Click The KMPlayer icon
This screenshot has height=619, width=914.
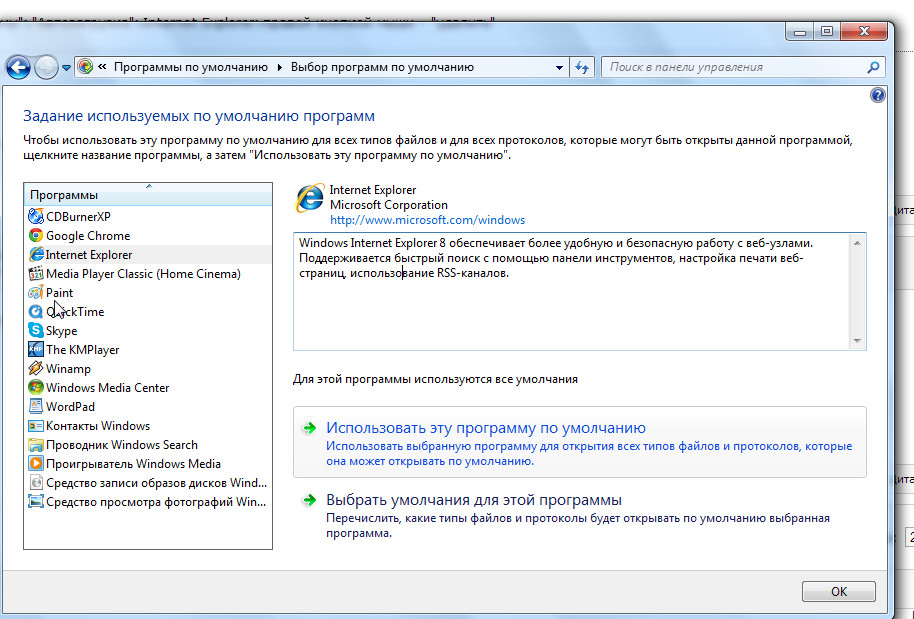point(36,350)
